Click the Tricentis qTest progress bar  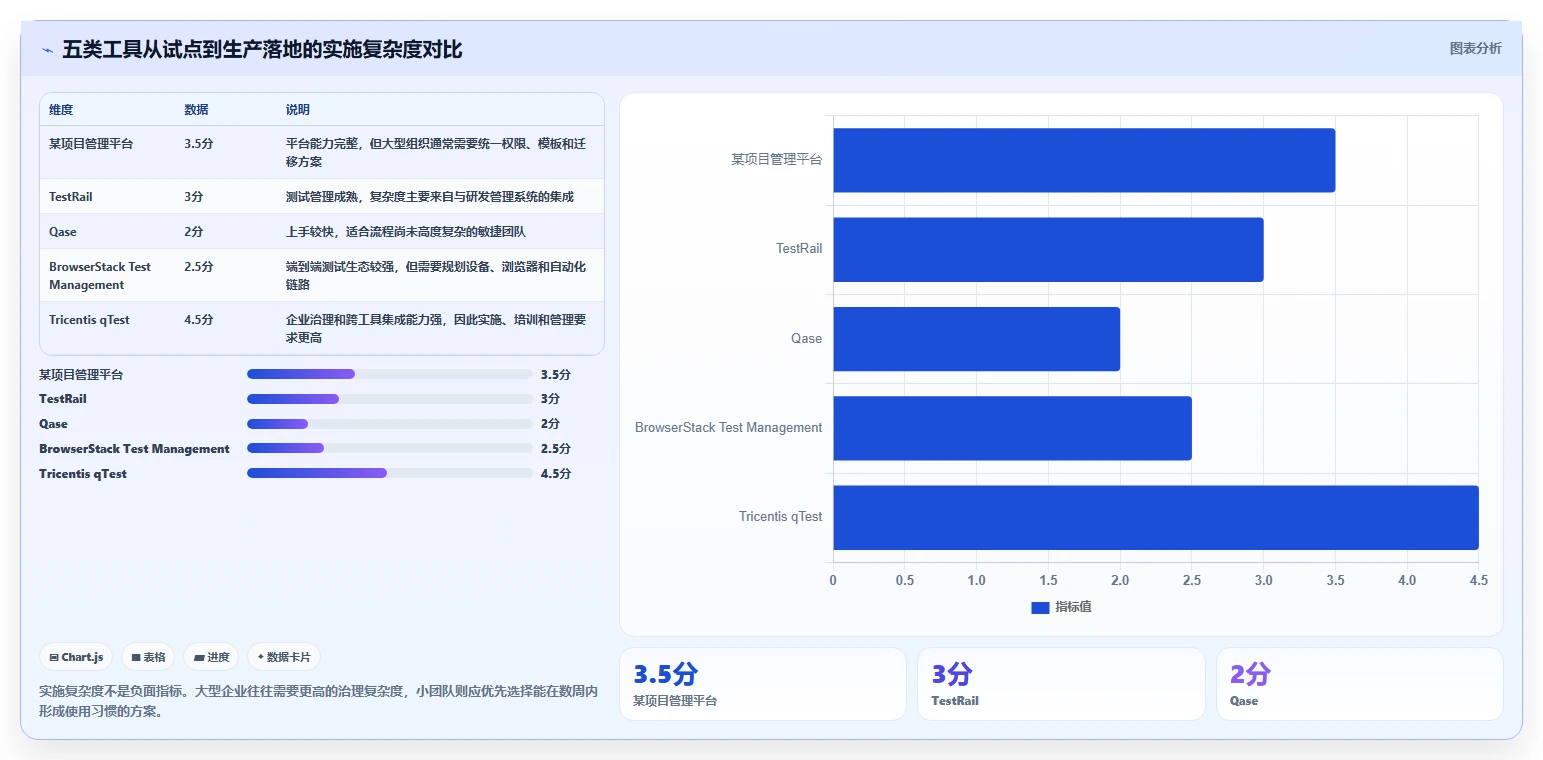pyautogui.click(x=389, y=473)
